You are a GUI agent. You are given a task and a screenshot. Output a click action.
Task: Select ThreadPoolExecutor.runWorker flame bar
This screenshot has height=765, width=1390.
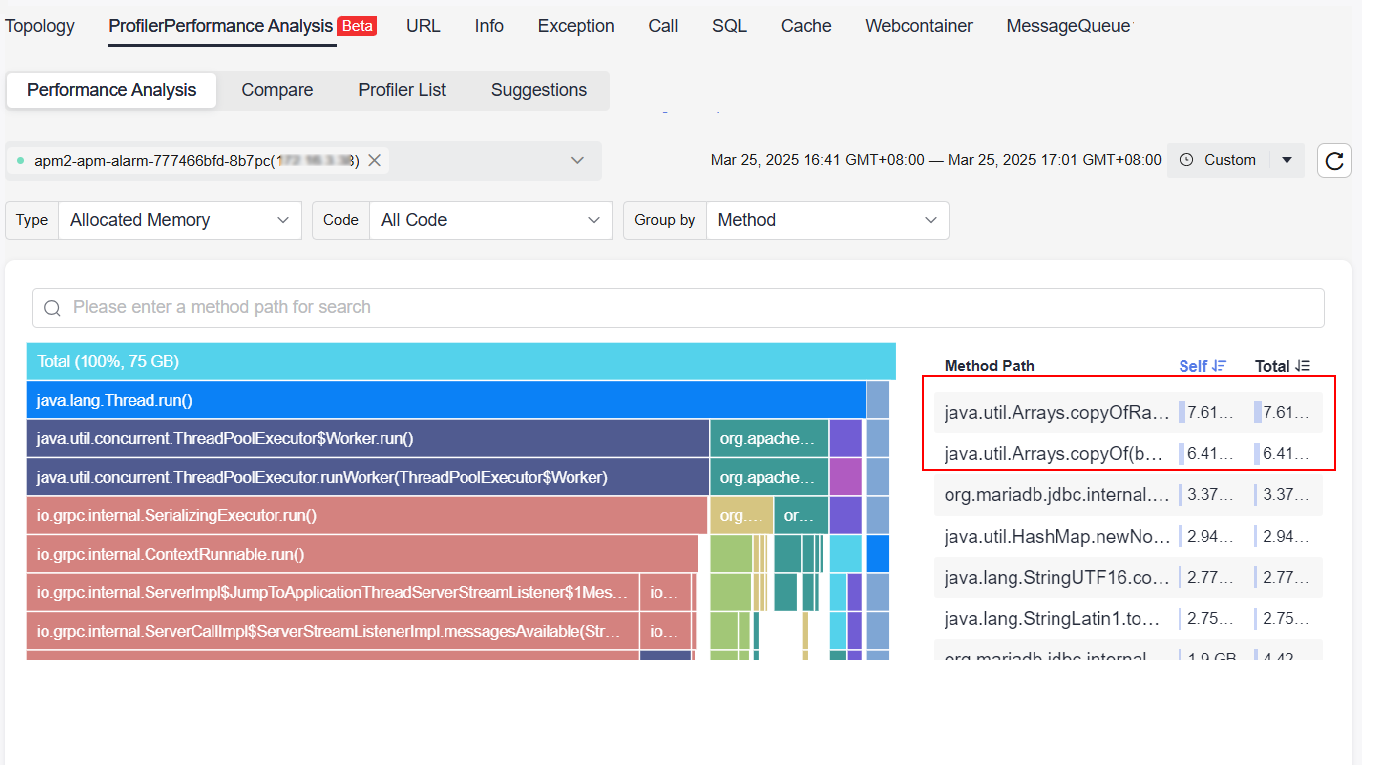(x=368, y=477)
